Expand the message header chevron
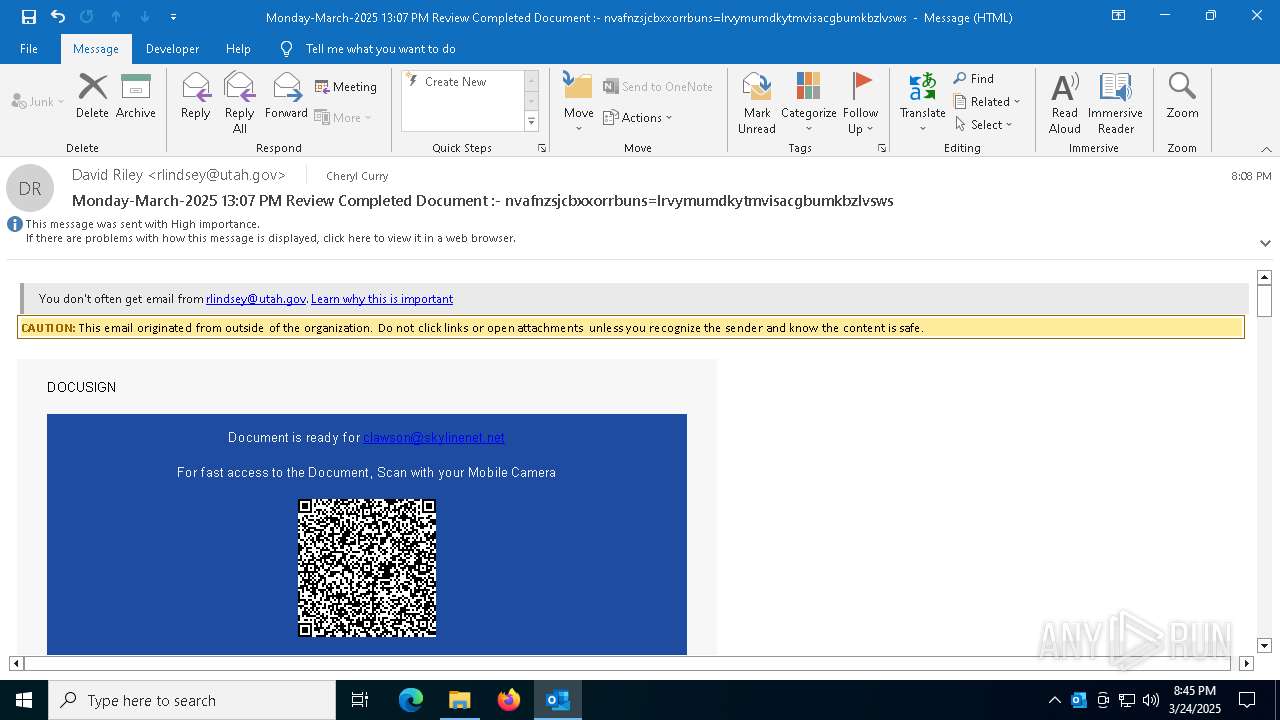The width and height of the screenshot is (1280, 720). [1265, 243]
